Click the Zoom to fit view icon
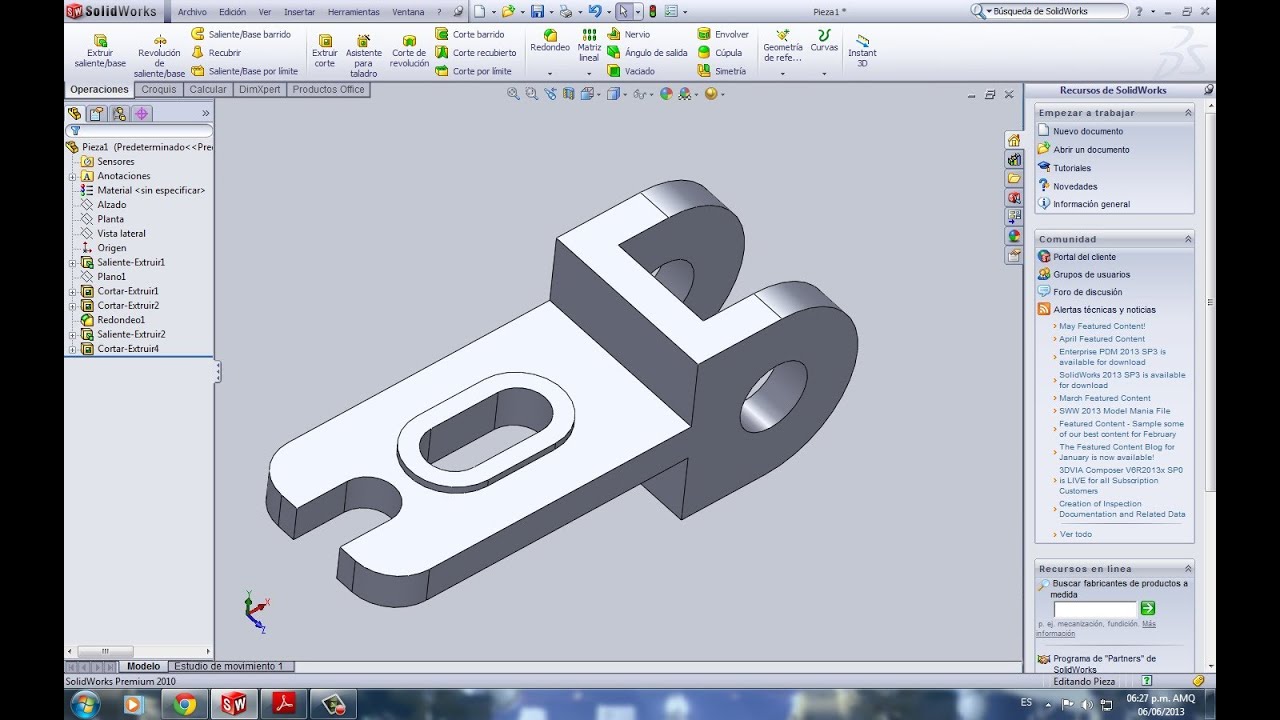 [x=513, y=93]
